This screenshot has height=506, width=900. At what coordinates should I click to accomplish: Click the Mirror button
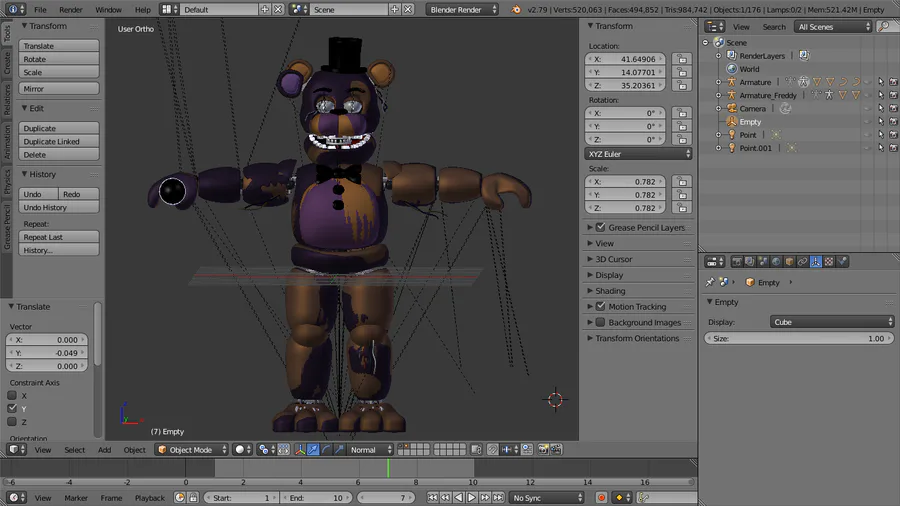pos(59,89)
